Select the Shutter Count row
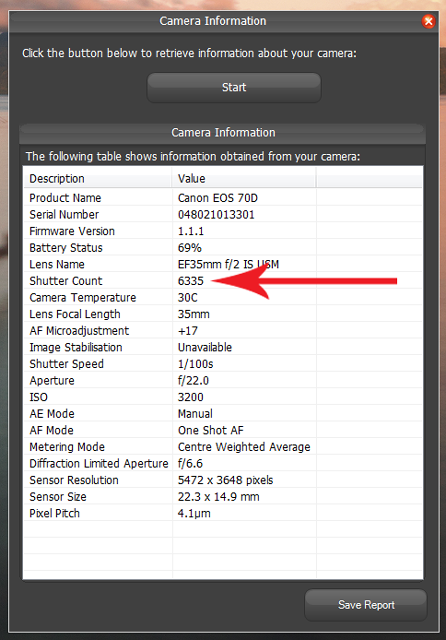The width and height of the screenshot is (446, 640). (223, 281)
